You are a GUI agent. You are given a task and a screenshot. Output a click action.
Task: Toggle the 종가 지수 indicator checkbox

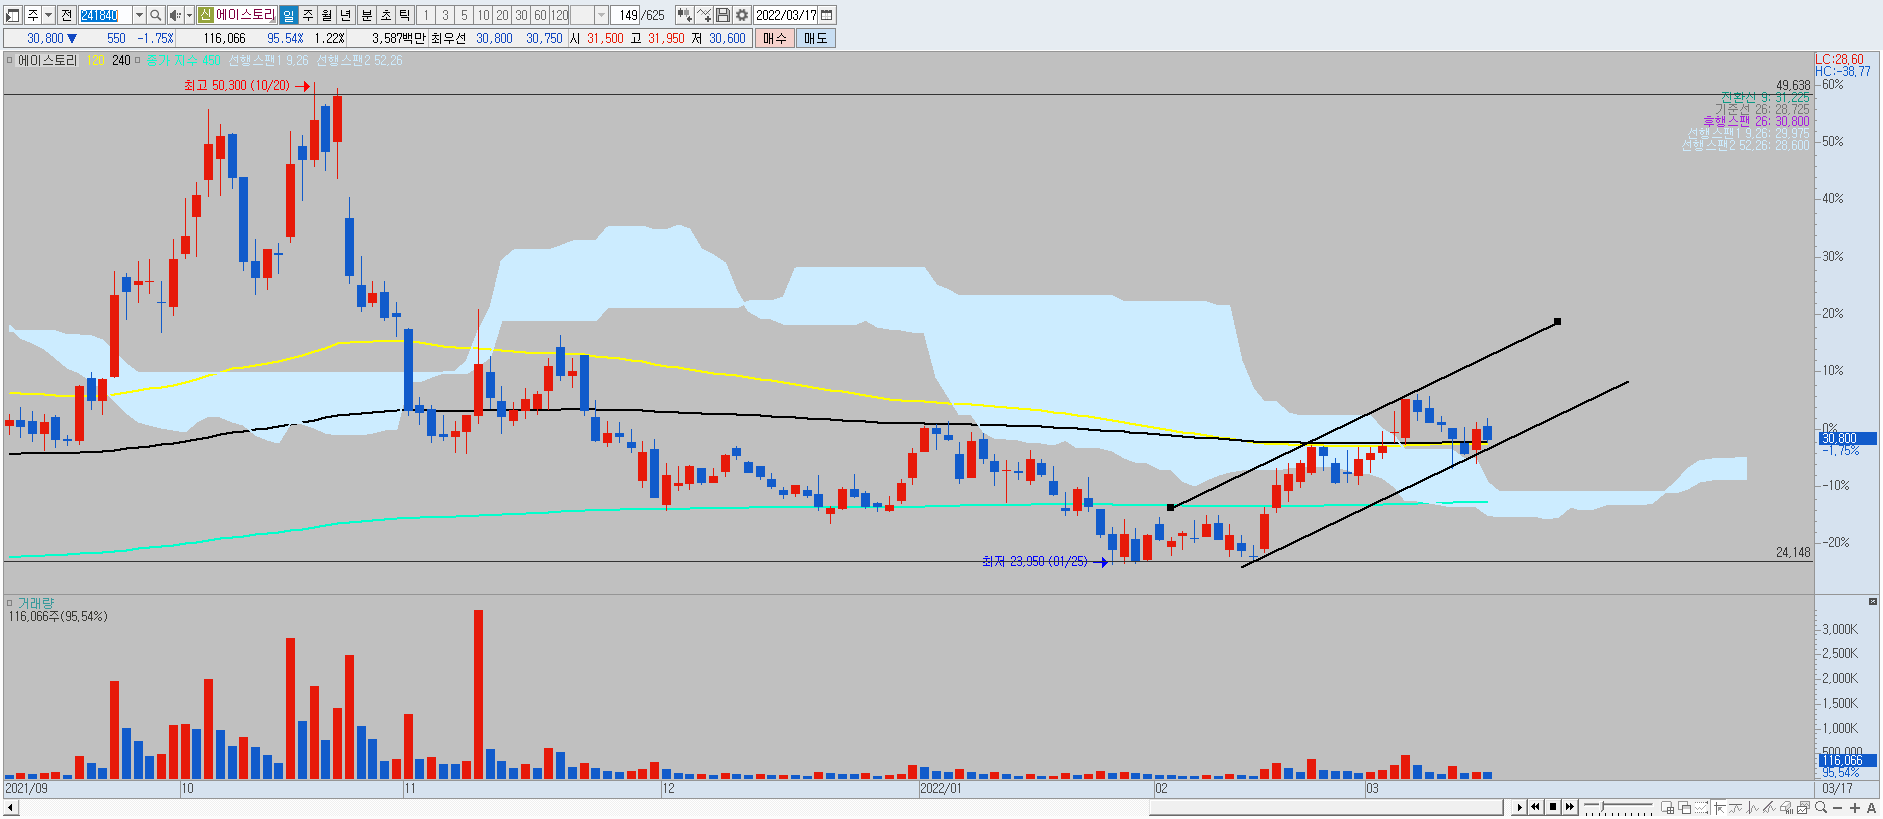(x=137, y=61)
